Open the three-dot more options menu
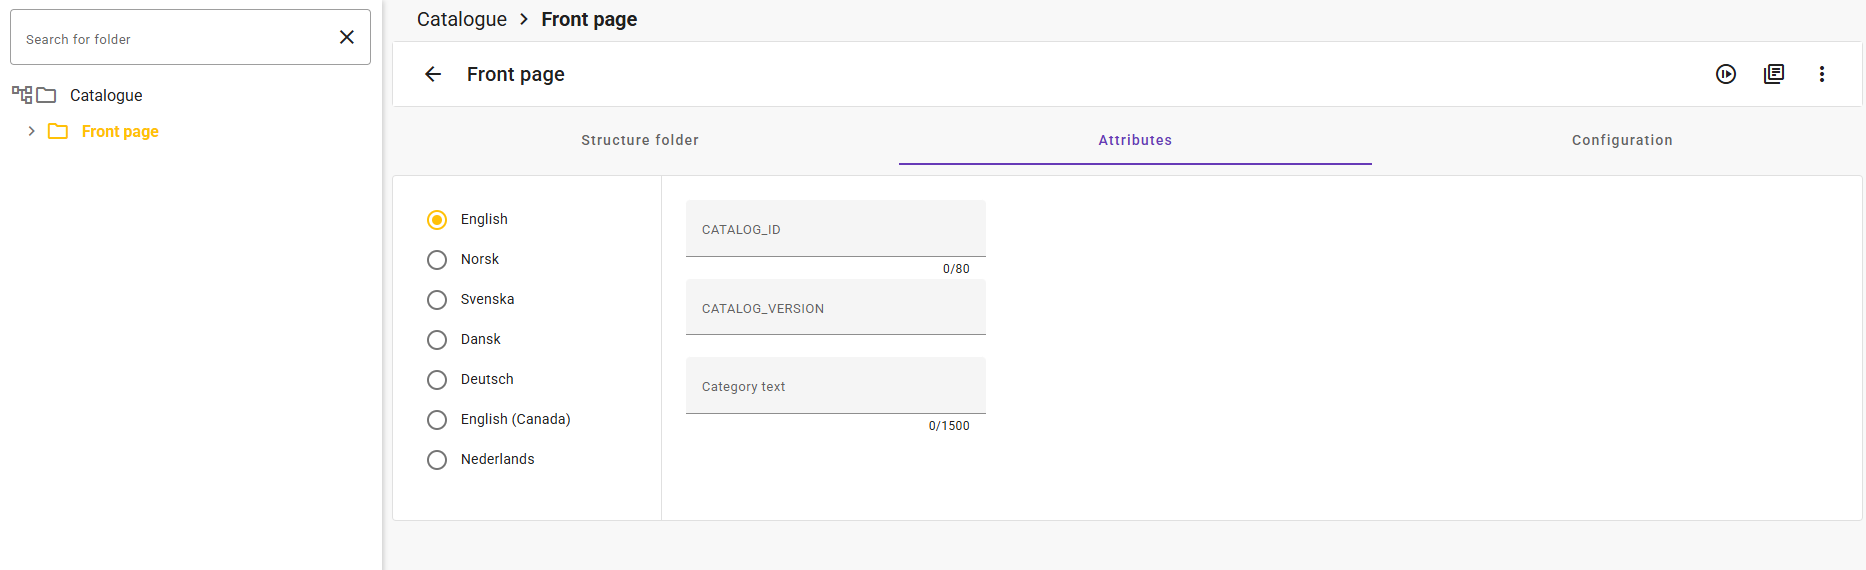Screen dimensions: 1866x570 coord(1822,74)
